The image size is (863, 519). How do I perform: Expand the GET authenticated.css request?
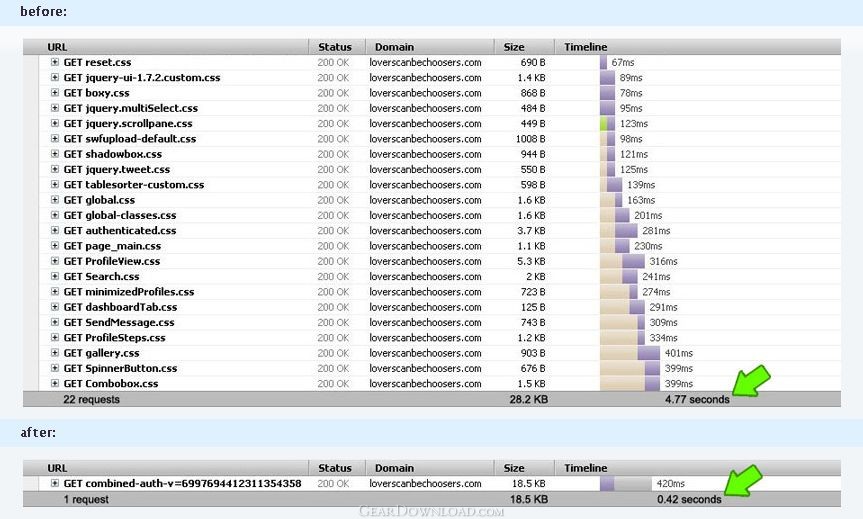click(54, 231)
